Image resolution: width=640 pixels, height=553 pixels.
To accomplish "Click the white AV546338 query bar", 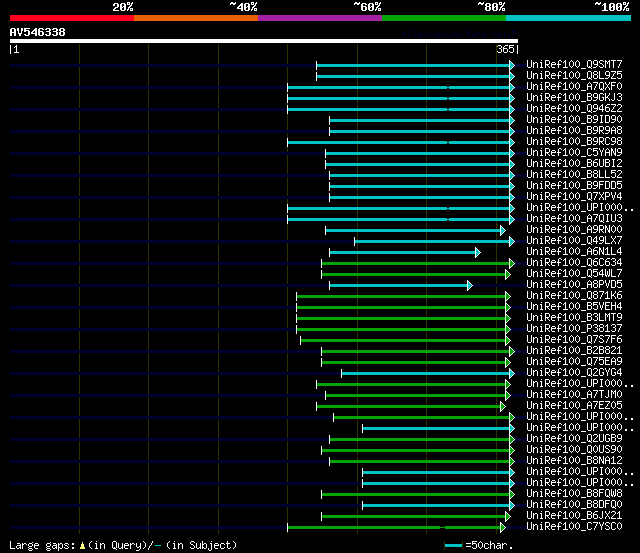I will coord(264,41).
